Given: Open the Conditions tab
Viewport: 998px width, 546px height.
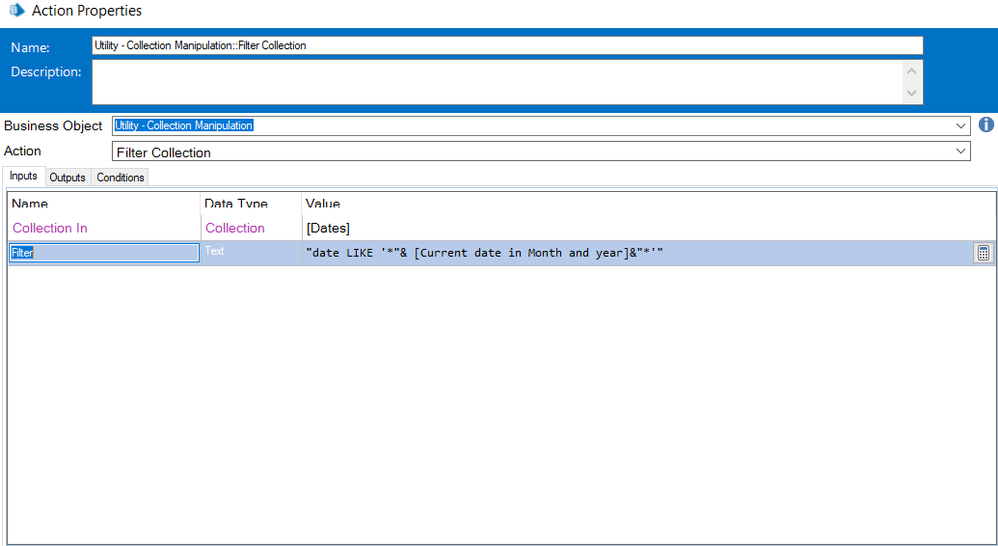Looking at the screenshot, I should click(120, 177).
